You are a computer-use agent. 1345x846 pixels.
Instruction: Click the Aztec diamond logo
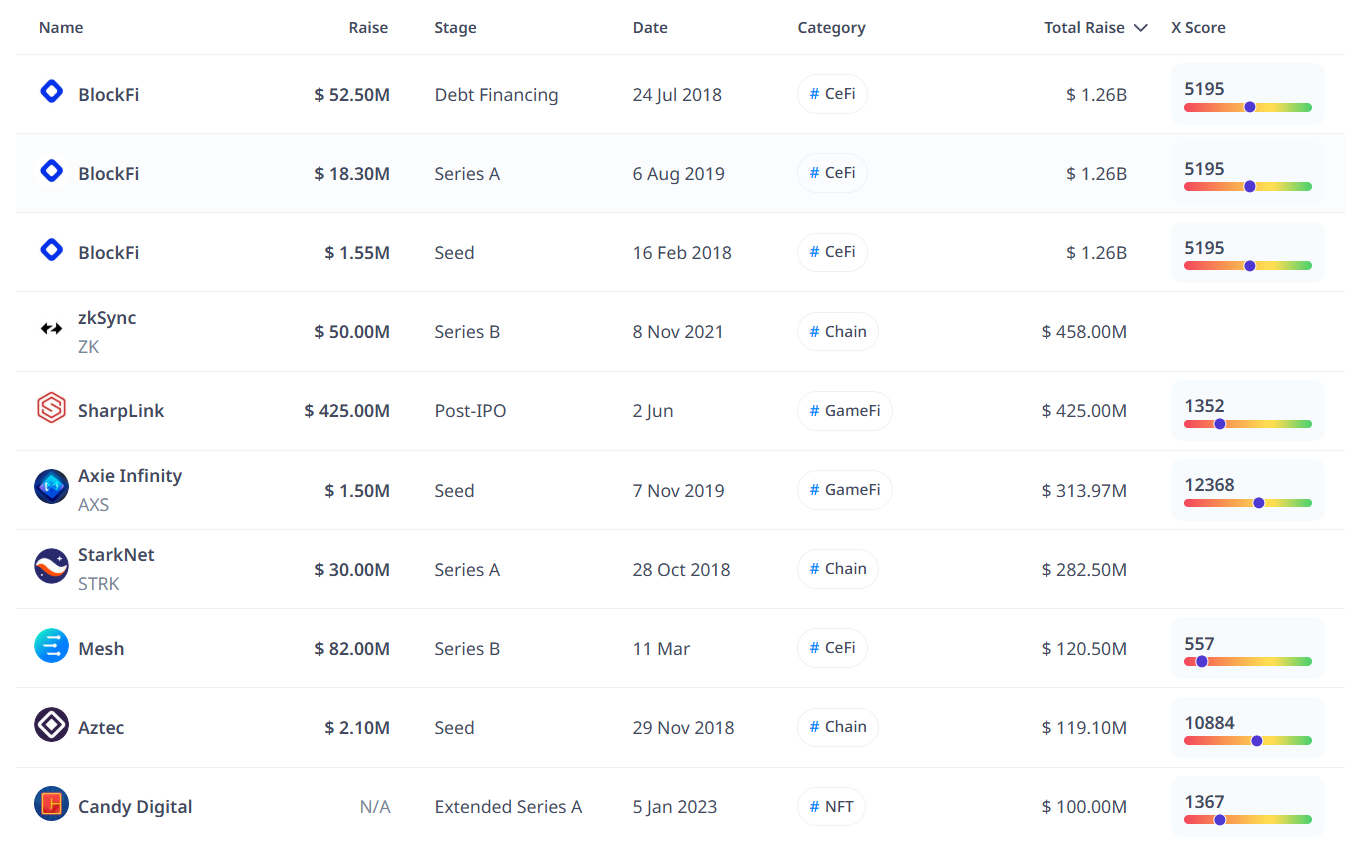tap(51, 725)
